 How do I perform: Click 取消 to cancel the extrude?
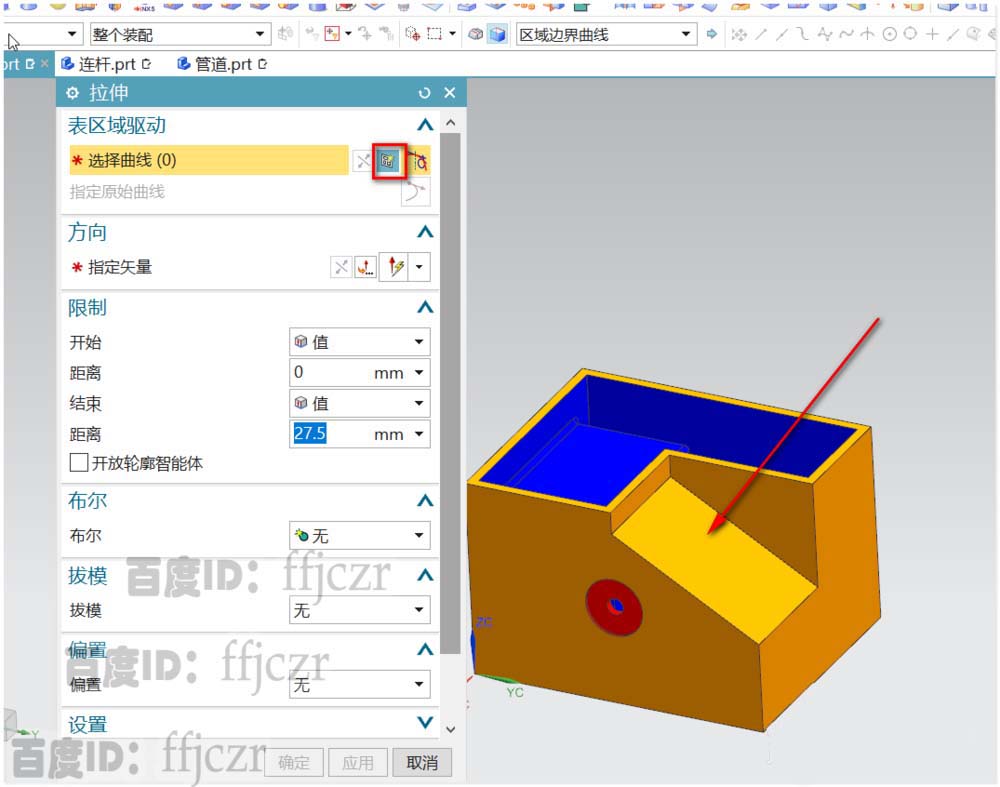422,762
